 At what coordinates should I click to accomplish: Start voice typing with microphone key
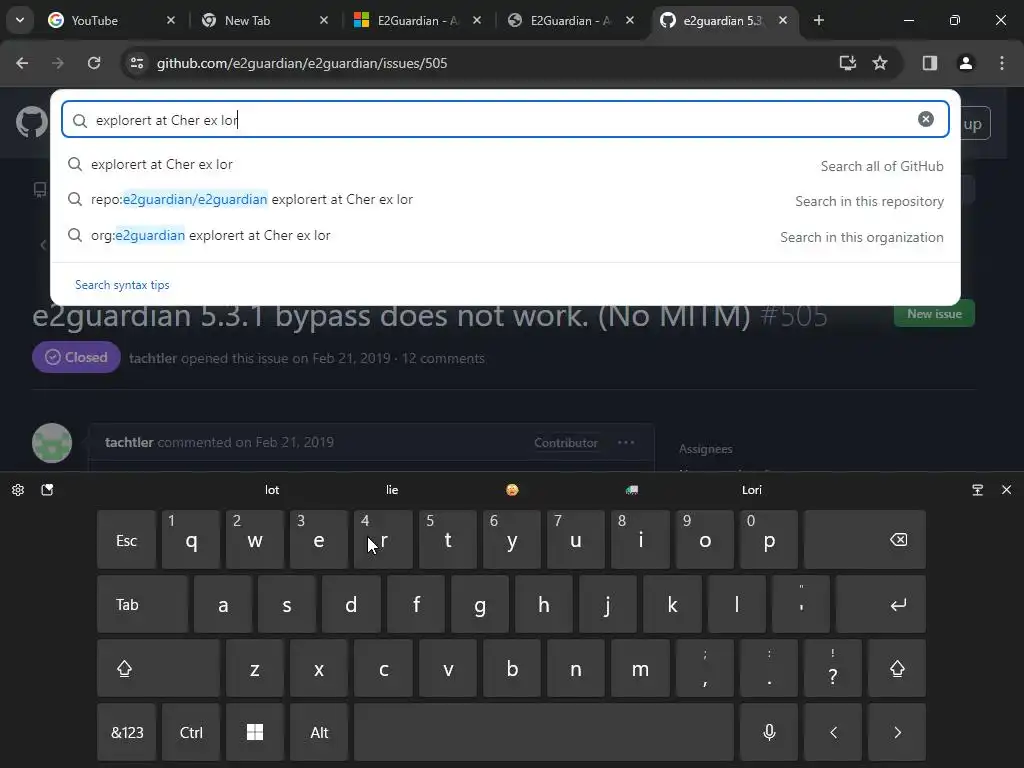(x=769, y=732)
